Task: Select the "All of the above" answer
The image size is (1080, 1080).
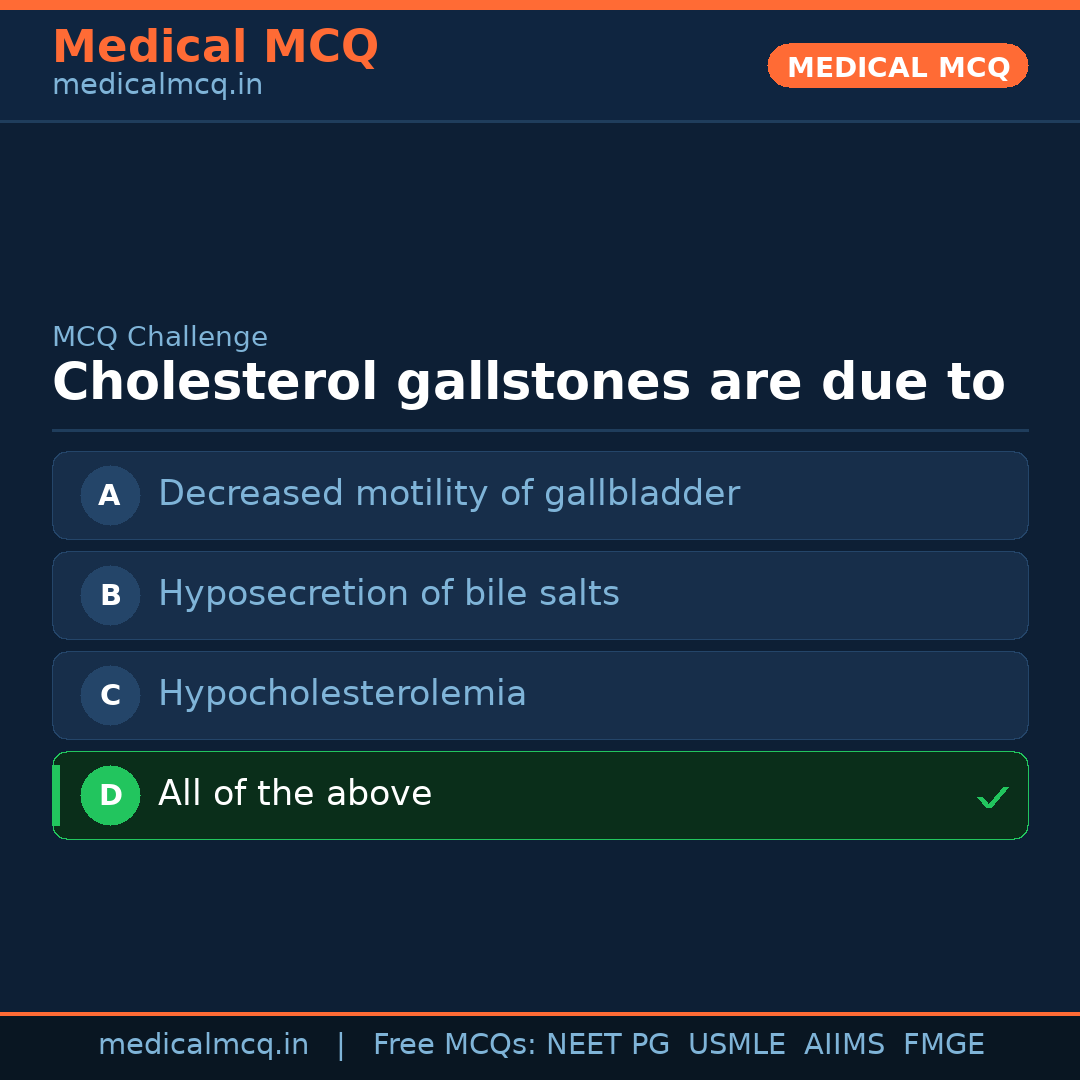Action: pyautogui.click(x=295, y=794)
